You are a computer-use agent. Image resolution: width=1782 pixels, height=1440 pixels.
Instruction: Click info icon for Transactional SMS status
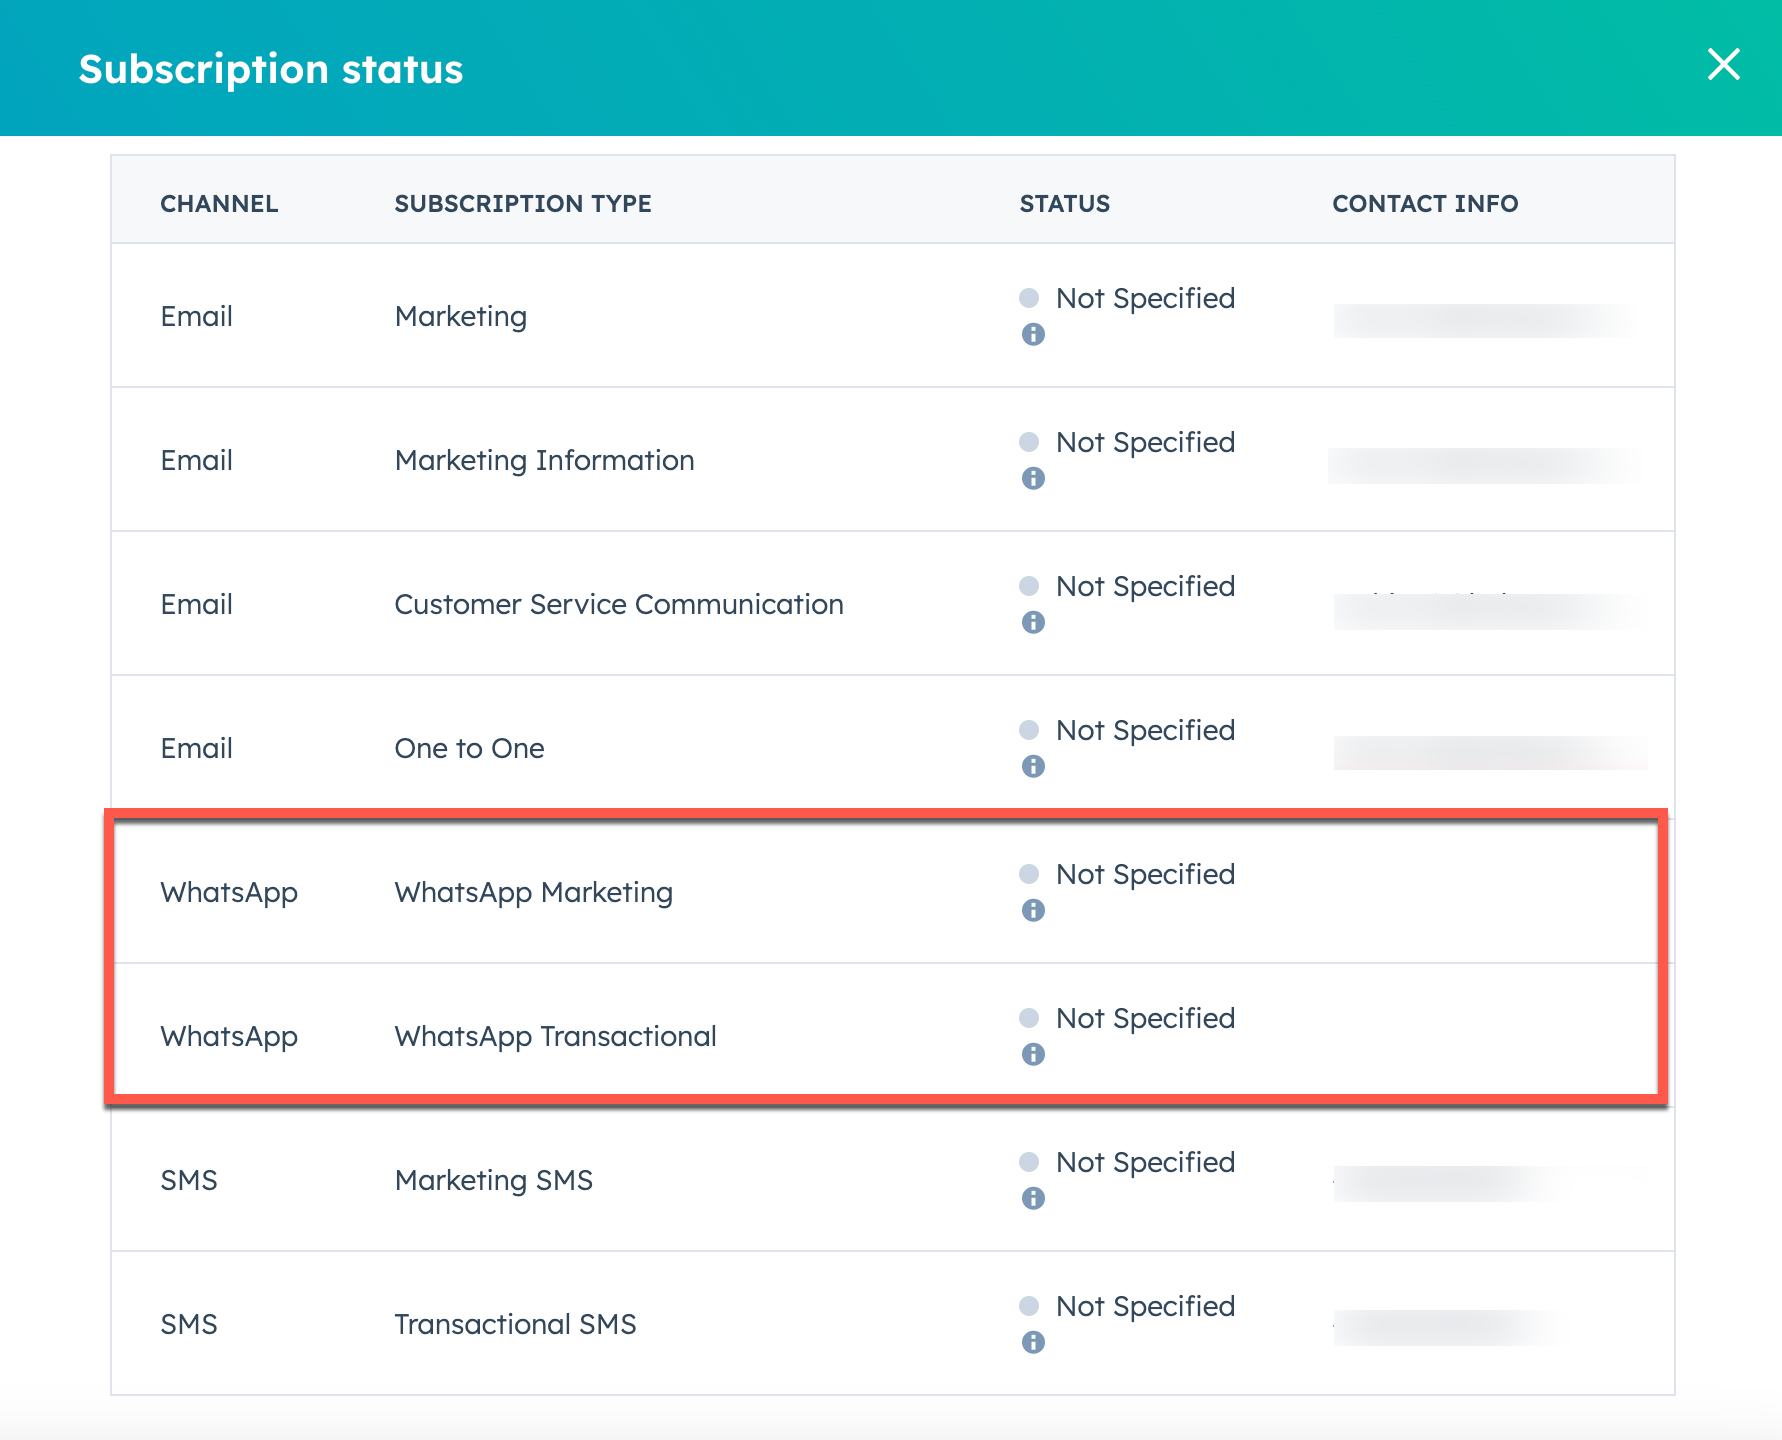click(x=1033, y=1343)
